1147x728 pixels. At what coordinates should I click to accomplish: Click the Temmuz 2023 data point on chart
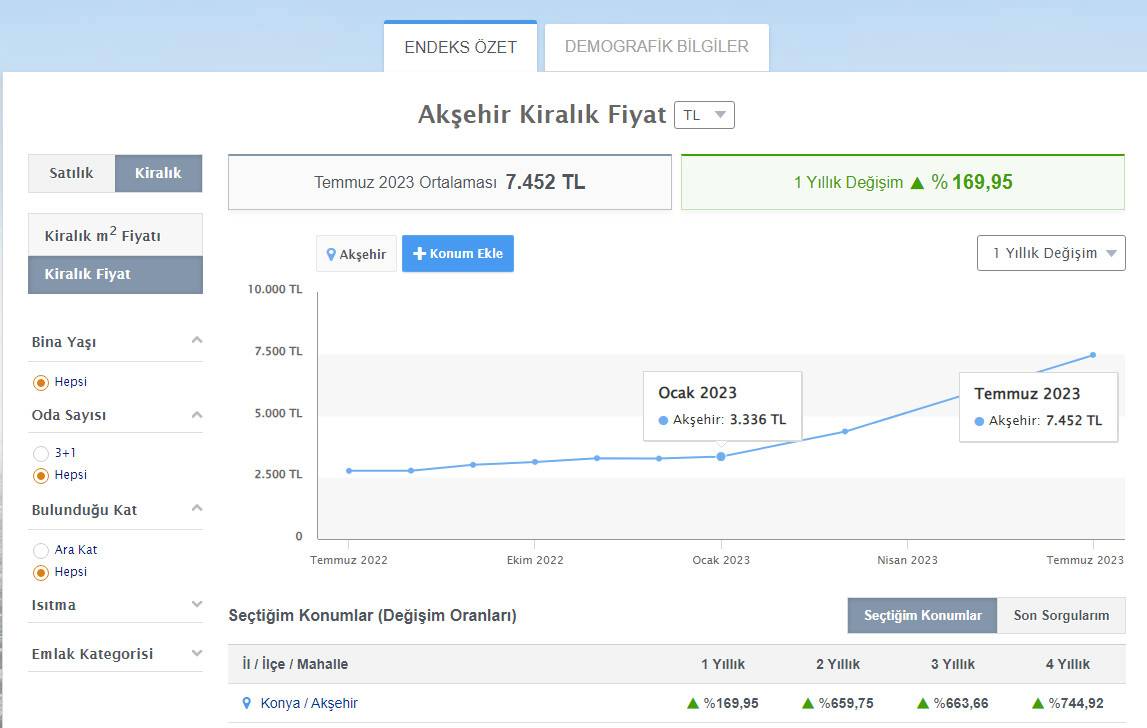click(1092, 354)
